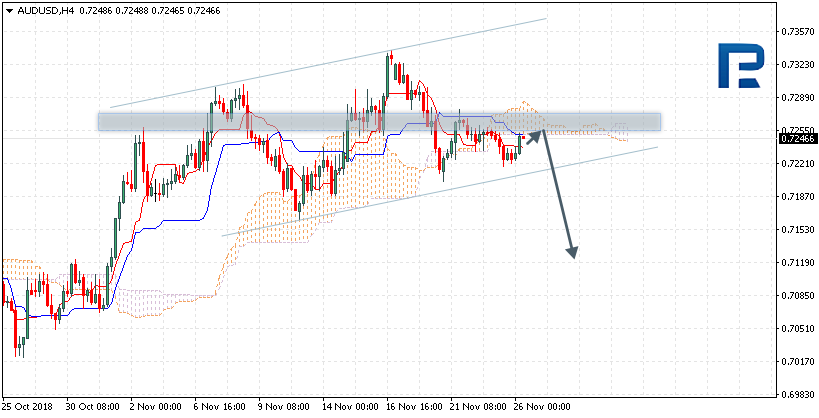Click the AUDUSD,H4 symbol label
819x418 pixels.
point(46,10)
